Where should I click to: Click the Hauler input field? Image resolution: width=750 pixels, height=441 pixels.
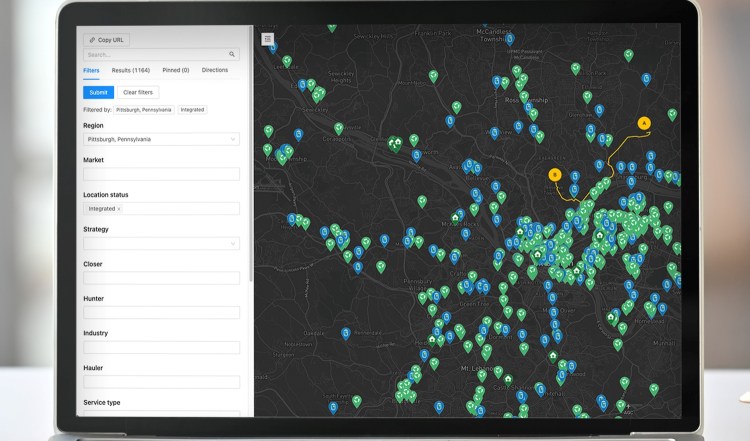point(161,382)
